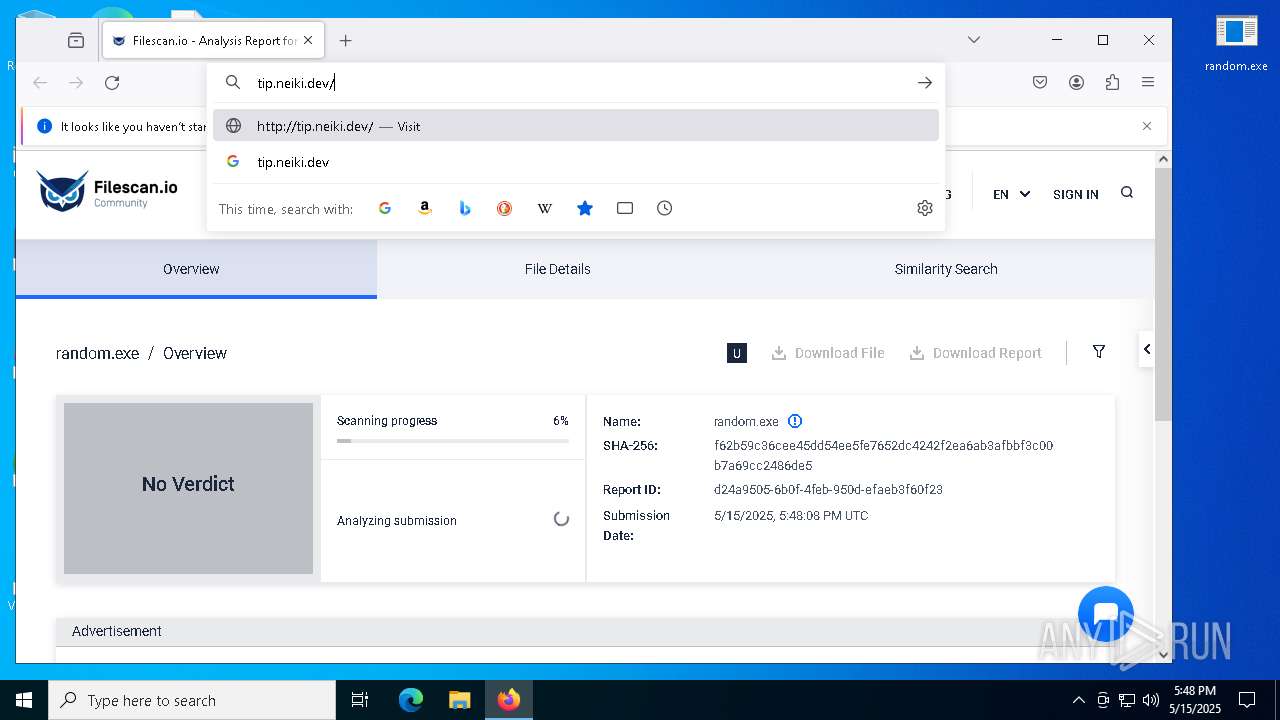This screenshot has width=1280, height=720.
Task: Open the site search magnifier
Action: click(1127, 193)
